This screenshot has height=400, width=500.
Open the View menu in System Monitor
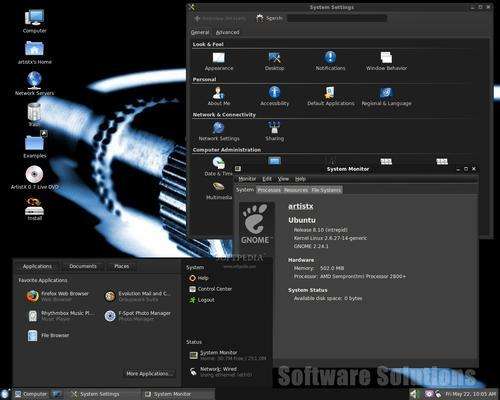point(283,179)
